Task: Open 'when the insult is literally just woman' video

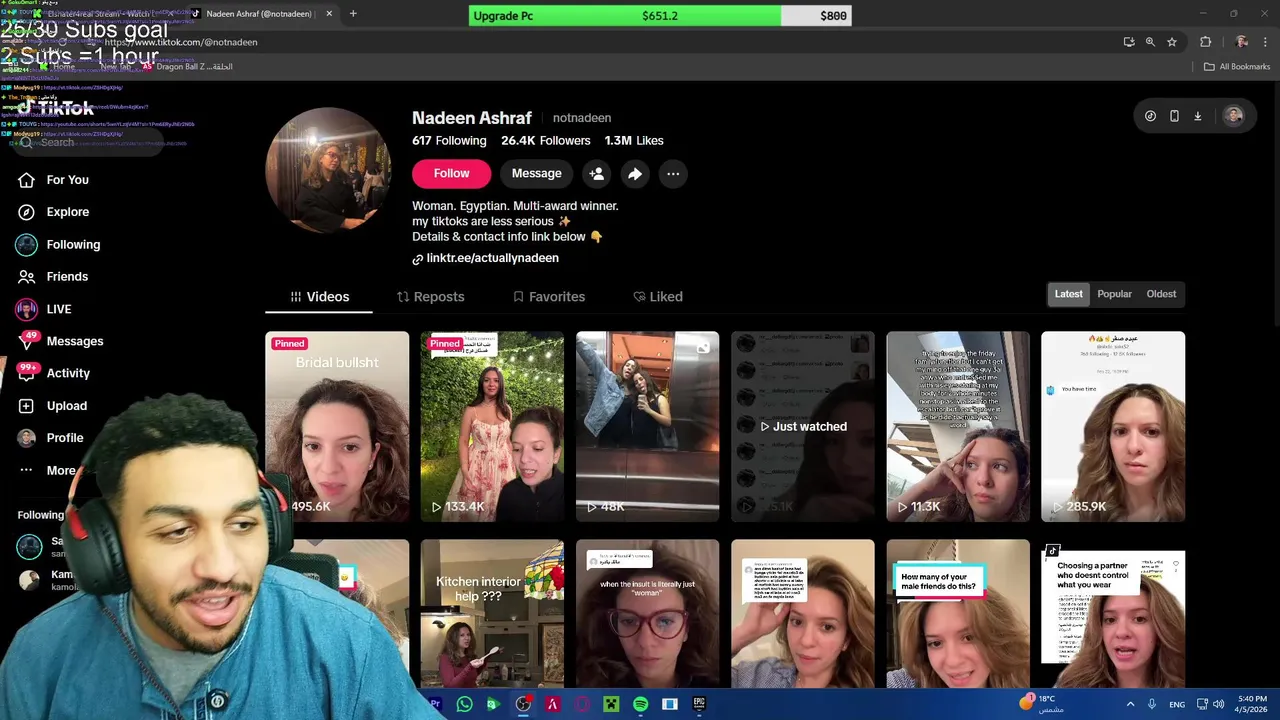Action: click(647, 614)
